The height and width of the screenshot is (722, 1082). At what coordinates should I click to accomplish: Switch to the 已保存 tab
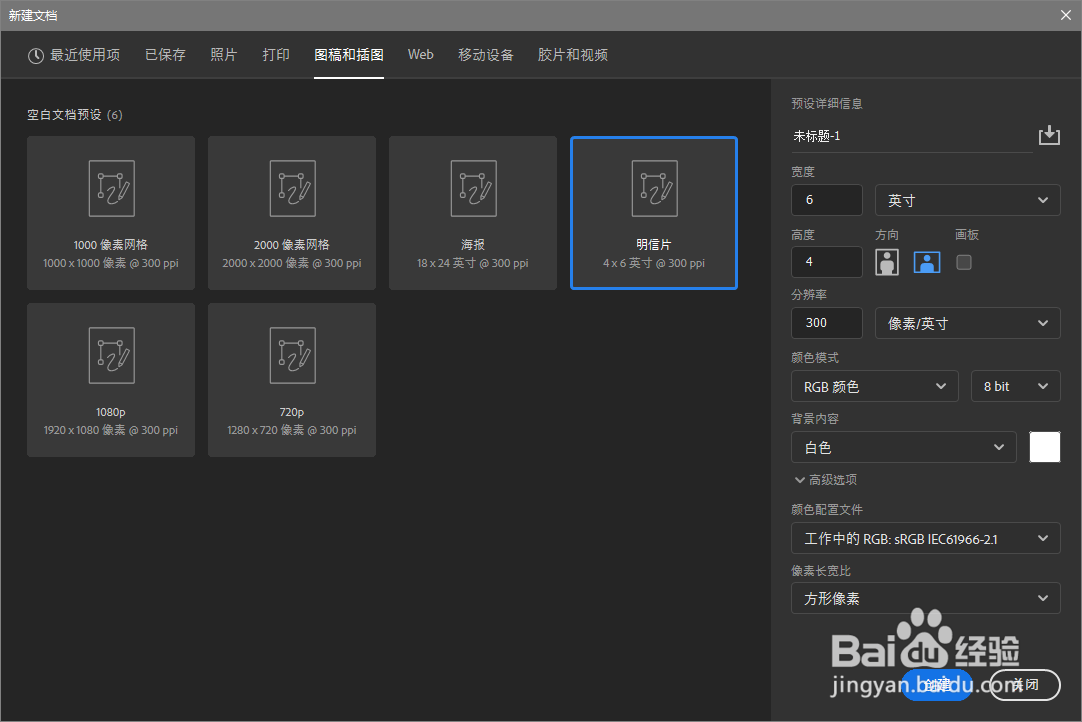tap(165, 55)
